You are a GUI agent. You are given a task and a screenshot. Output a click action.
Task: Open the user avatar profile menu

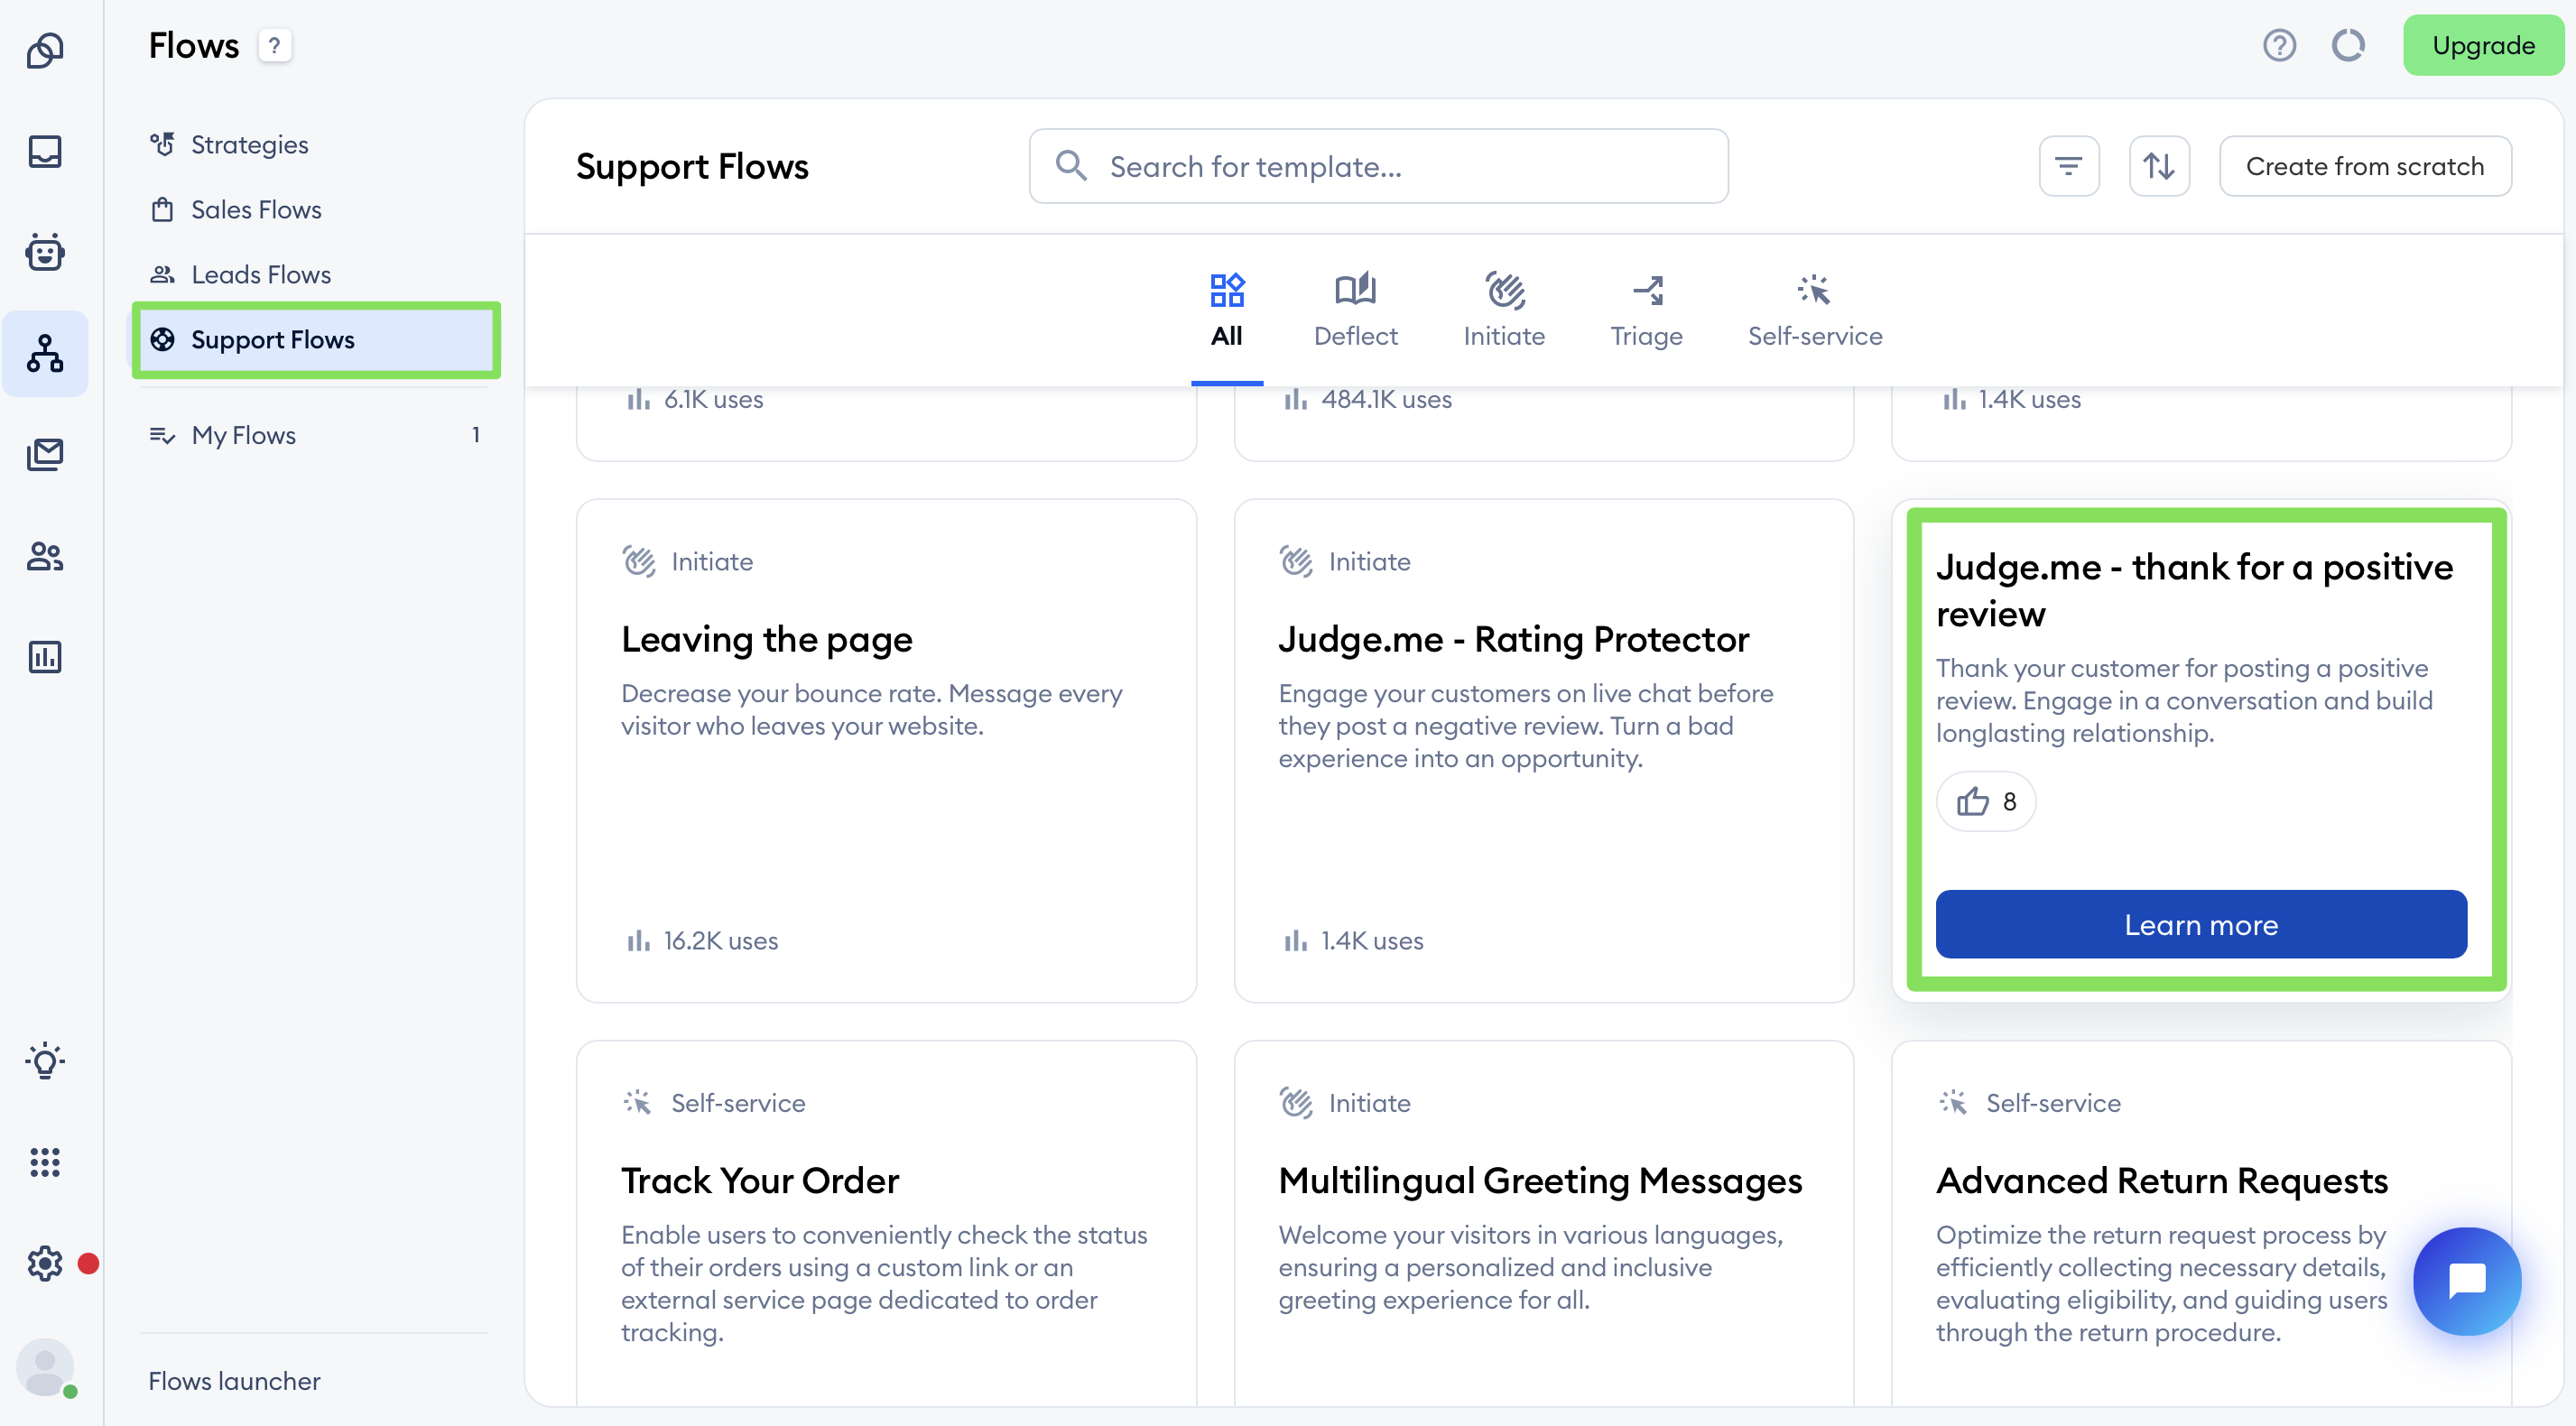click(45, 1367)
